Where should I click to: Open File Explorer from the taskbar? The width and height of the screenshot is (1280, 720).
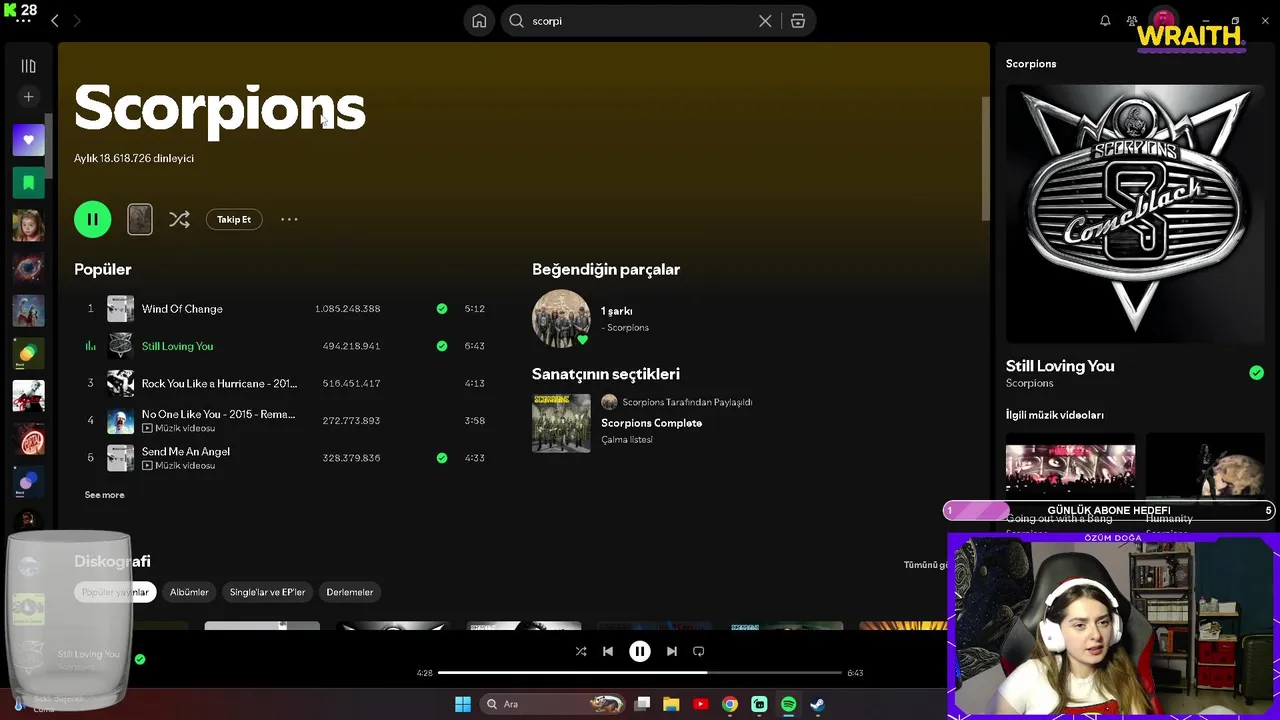(671, 704)
